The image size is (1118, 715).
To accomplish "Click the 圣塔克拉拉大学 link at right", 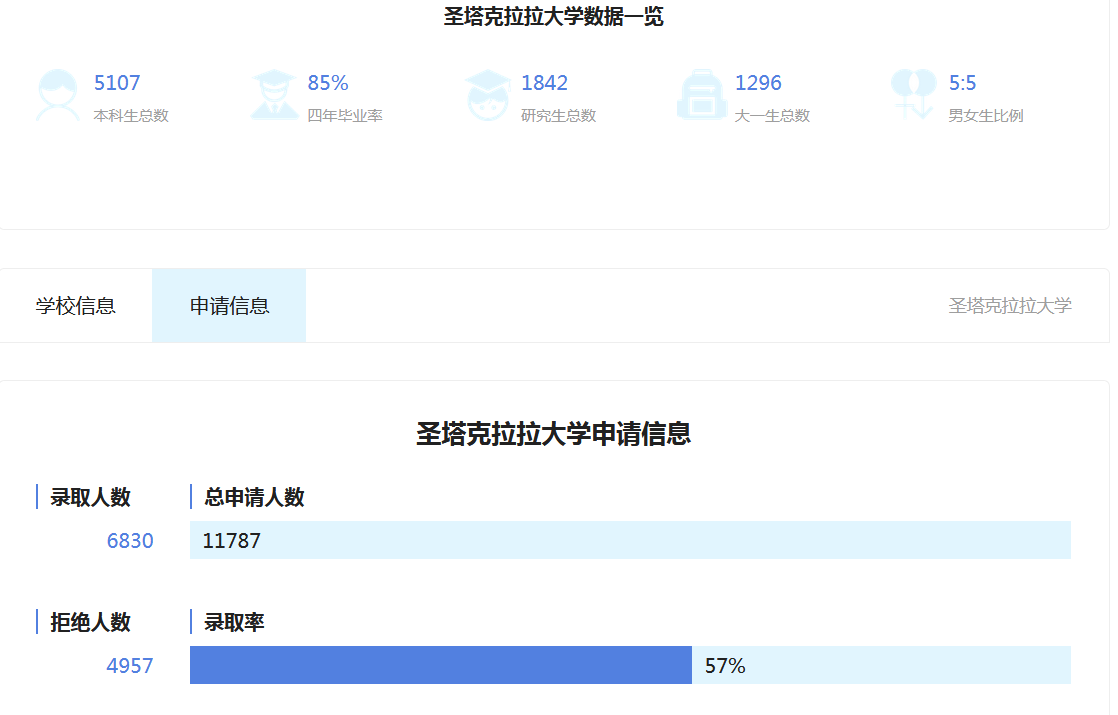I will click(1009, 306).
